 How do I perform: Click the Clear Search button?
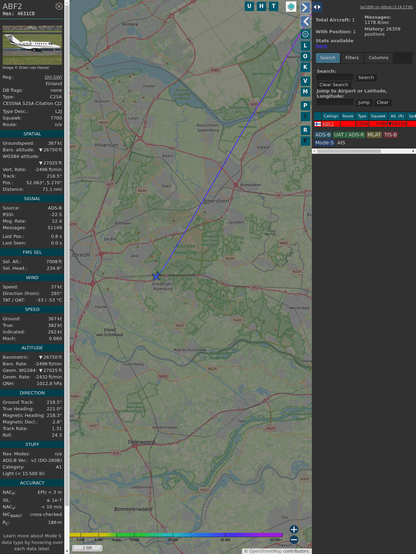coord(334,85)
